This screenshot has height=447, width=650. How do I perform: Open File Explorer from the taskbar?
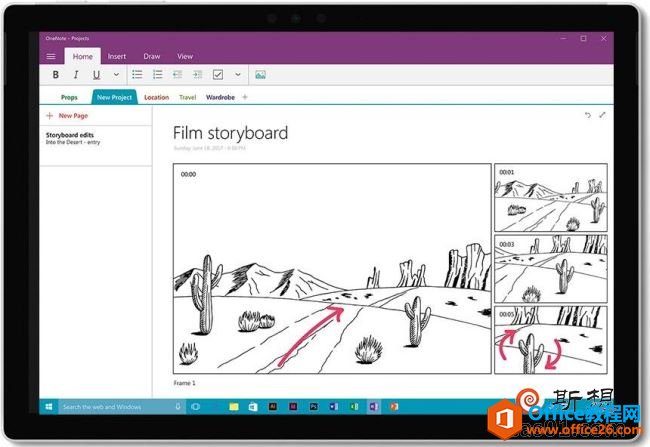click(x=234, y=407)
